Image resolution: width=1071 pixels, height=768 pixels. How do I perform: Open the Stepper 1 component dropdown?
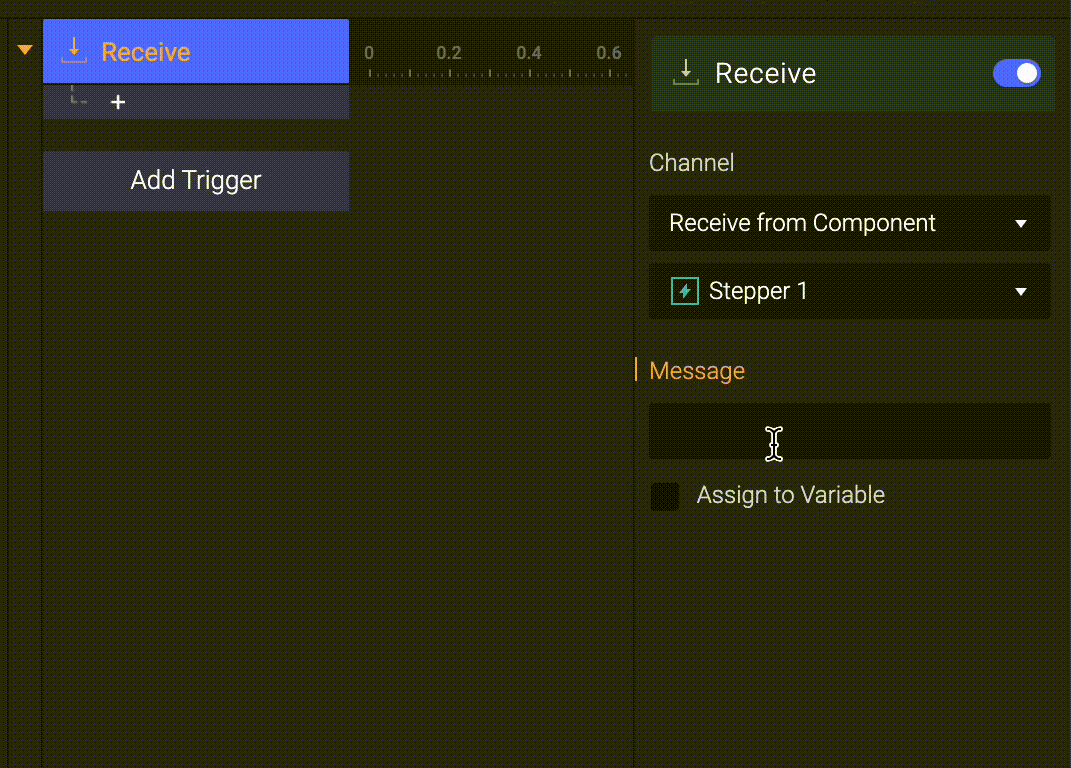pyautogui.click(x=850, y=291)
